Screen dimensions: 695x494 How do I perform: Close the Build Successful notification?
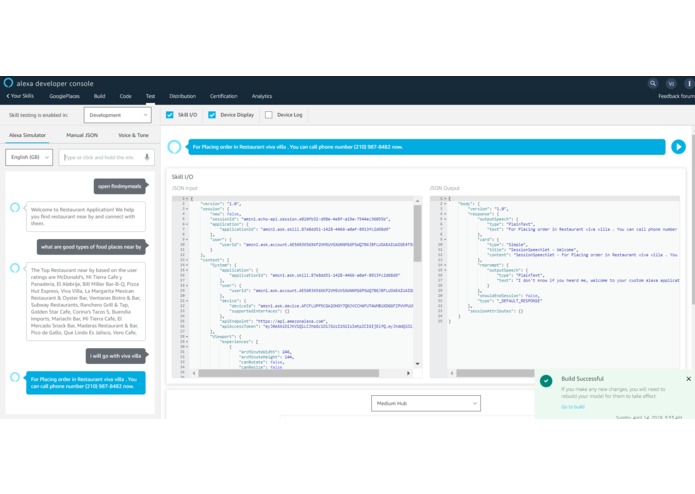tap(688, 379)
